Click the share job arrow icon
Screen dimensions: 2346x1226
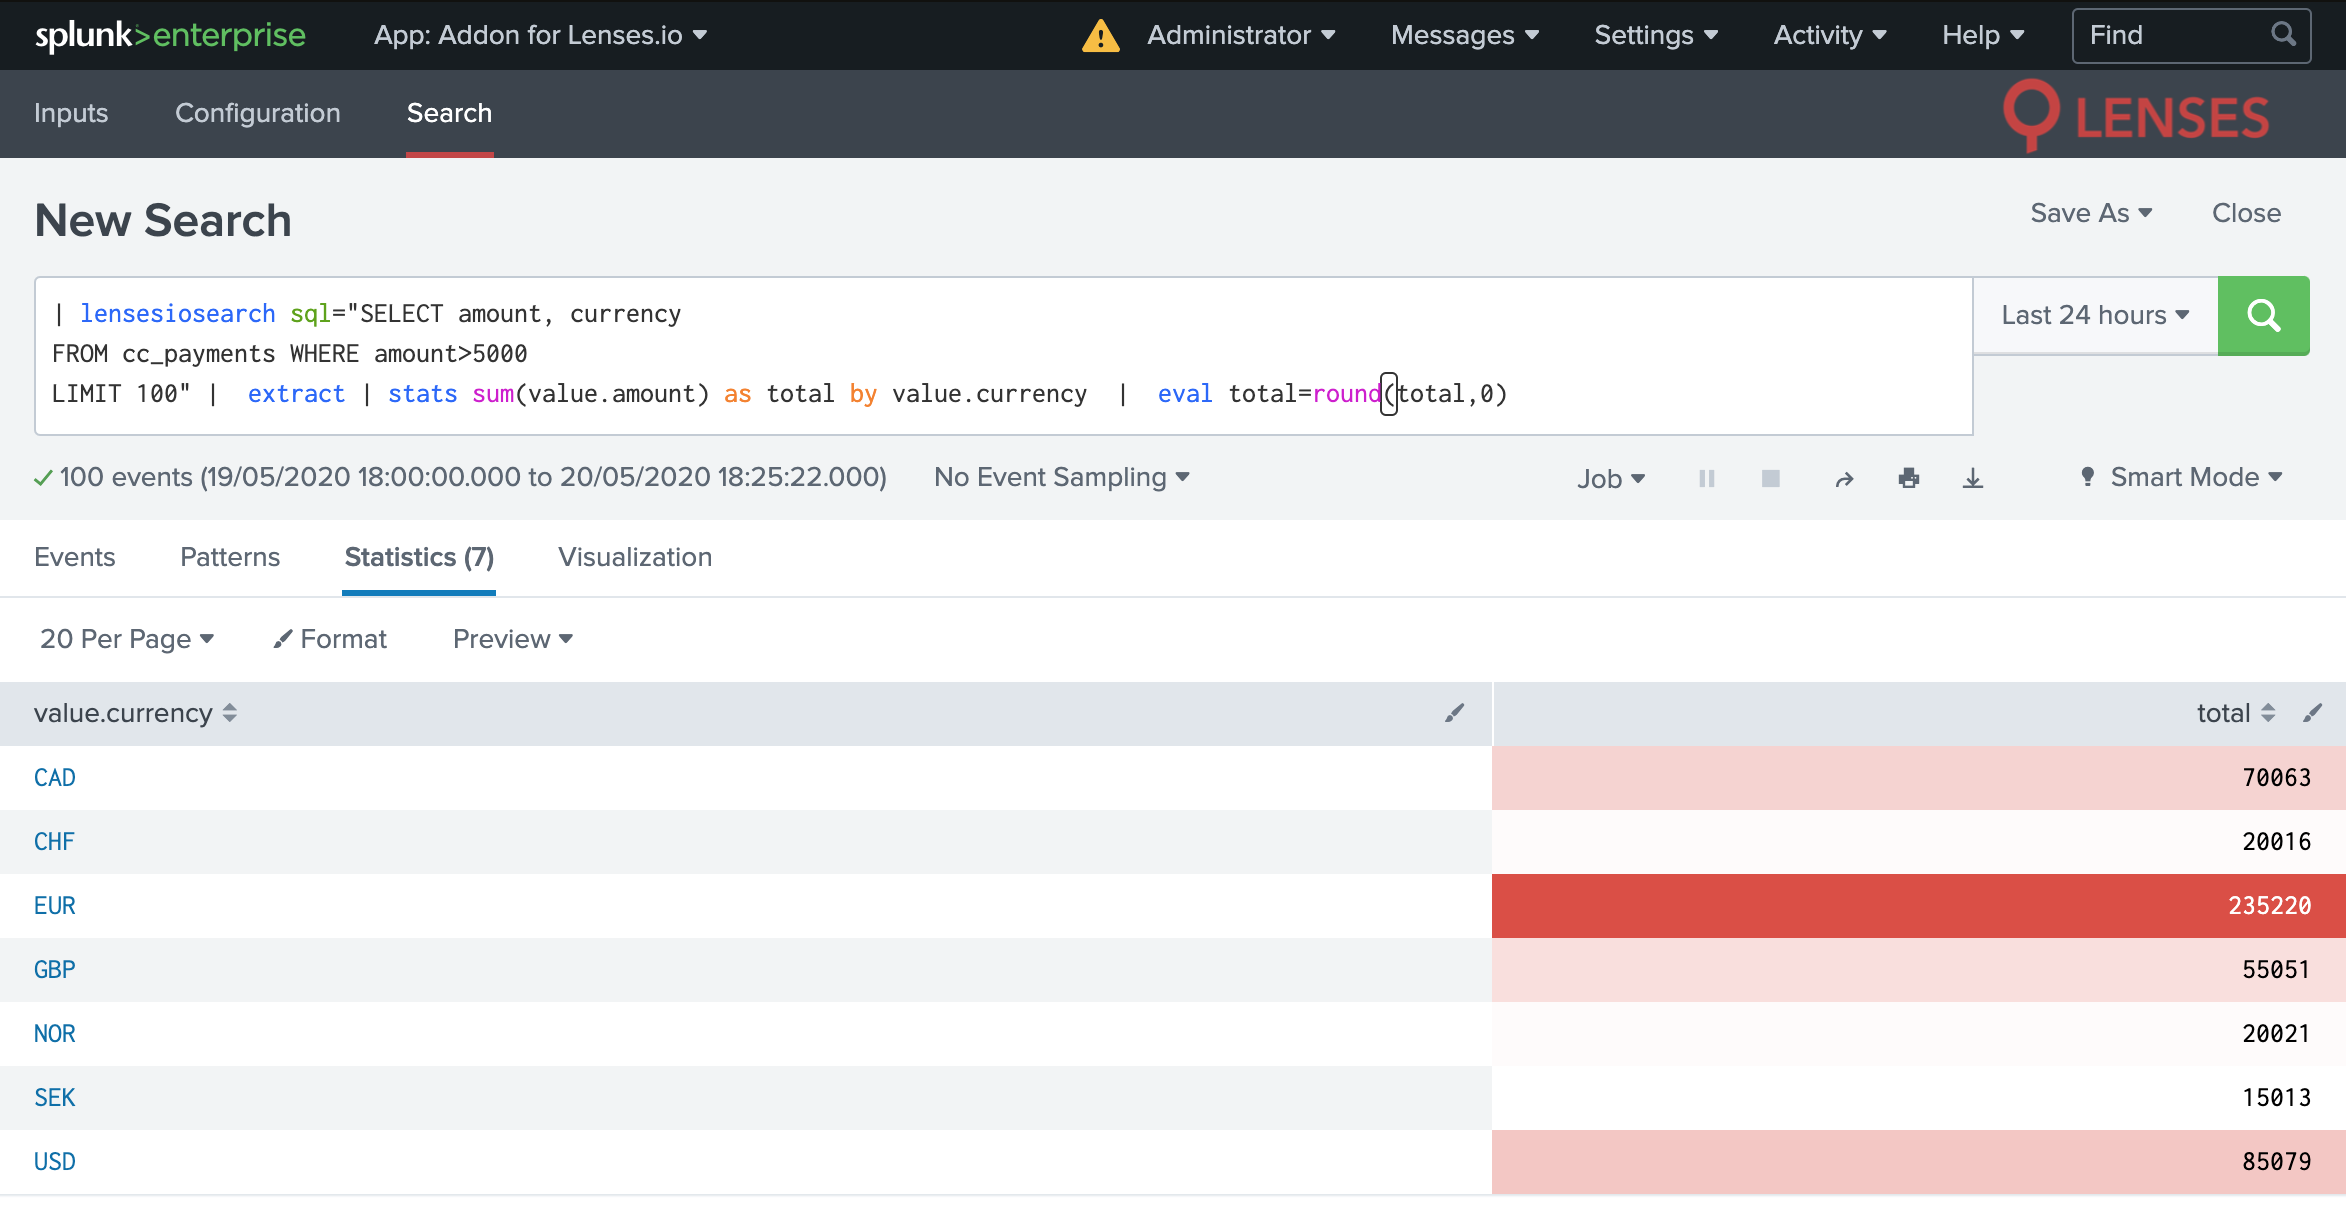(x=1844, y=479)
